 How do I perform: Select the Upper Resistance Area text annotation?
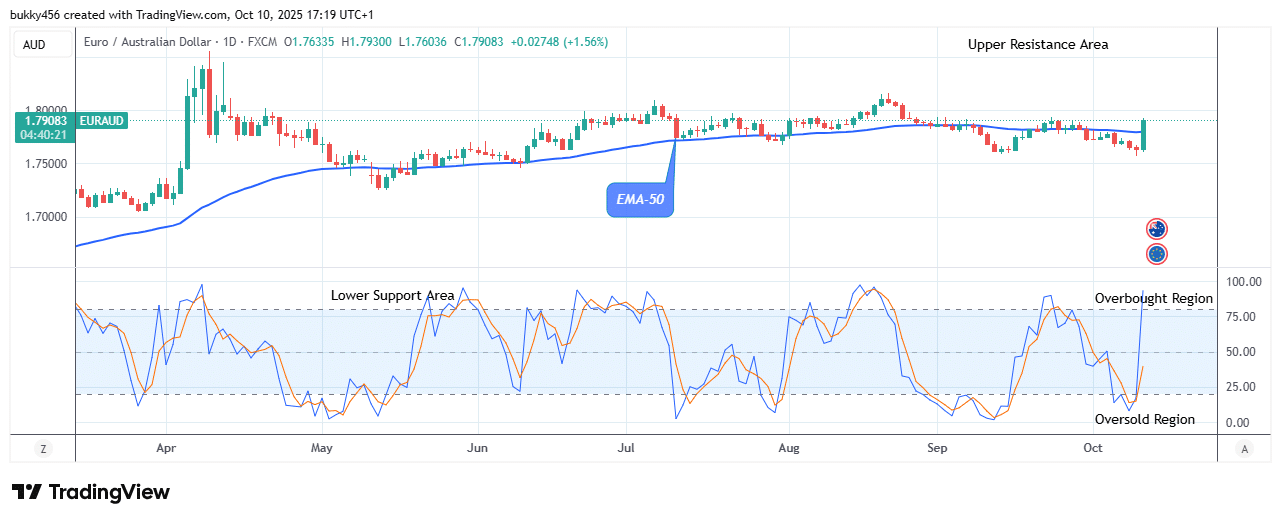tap(1037, 44)
